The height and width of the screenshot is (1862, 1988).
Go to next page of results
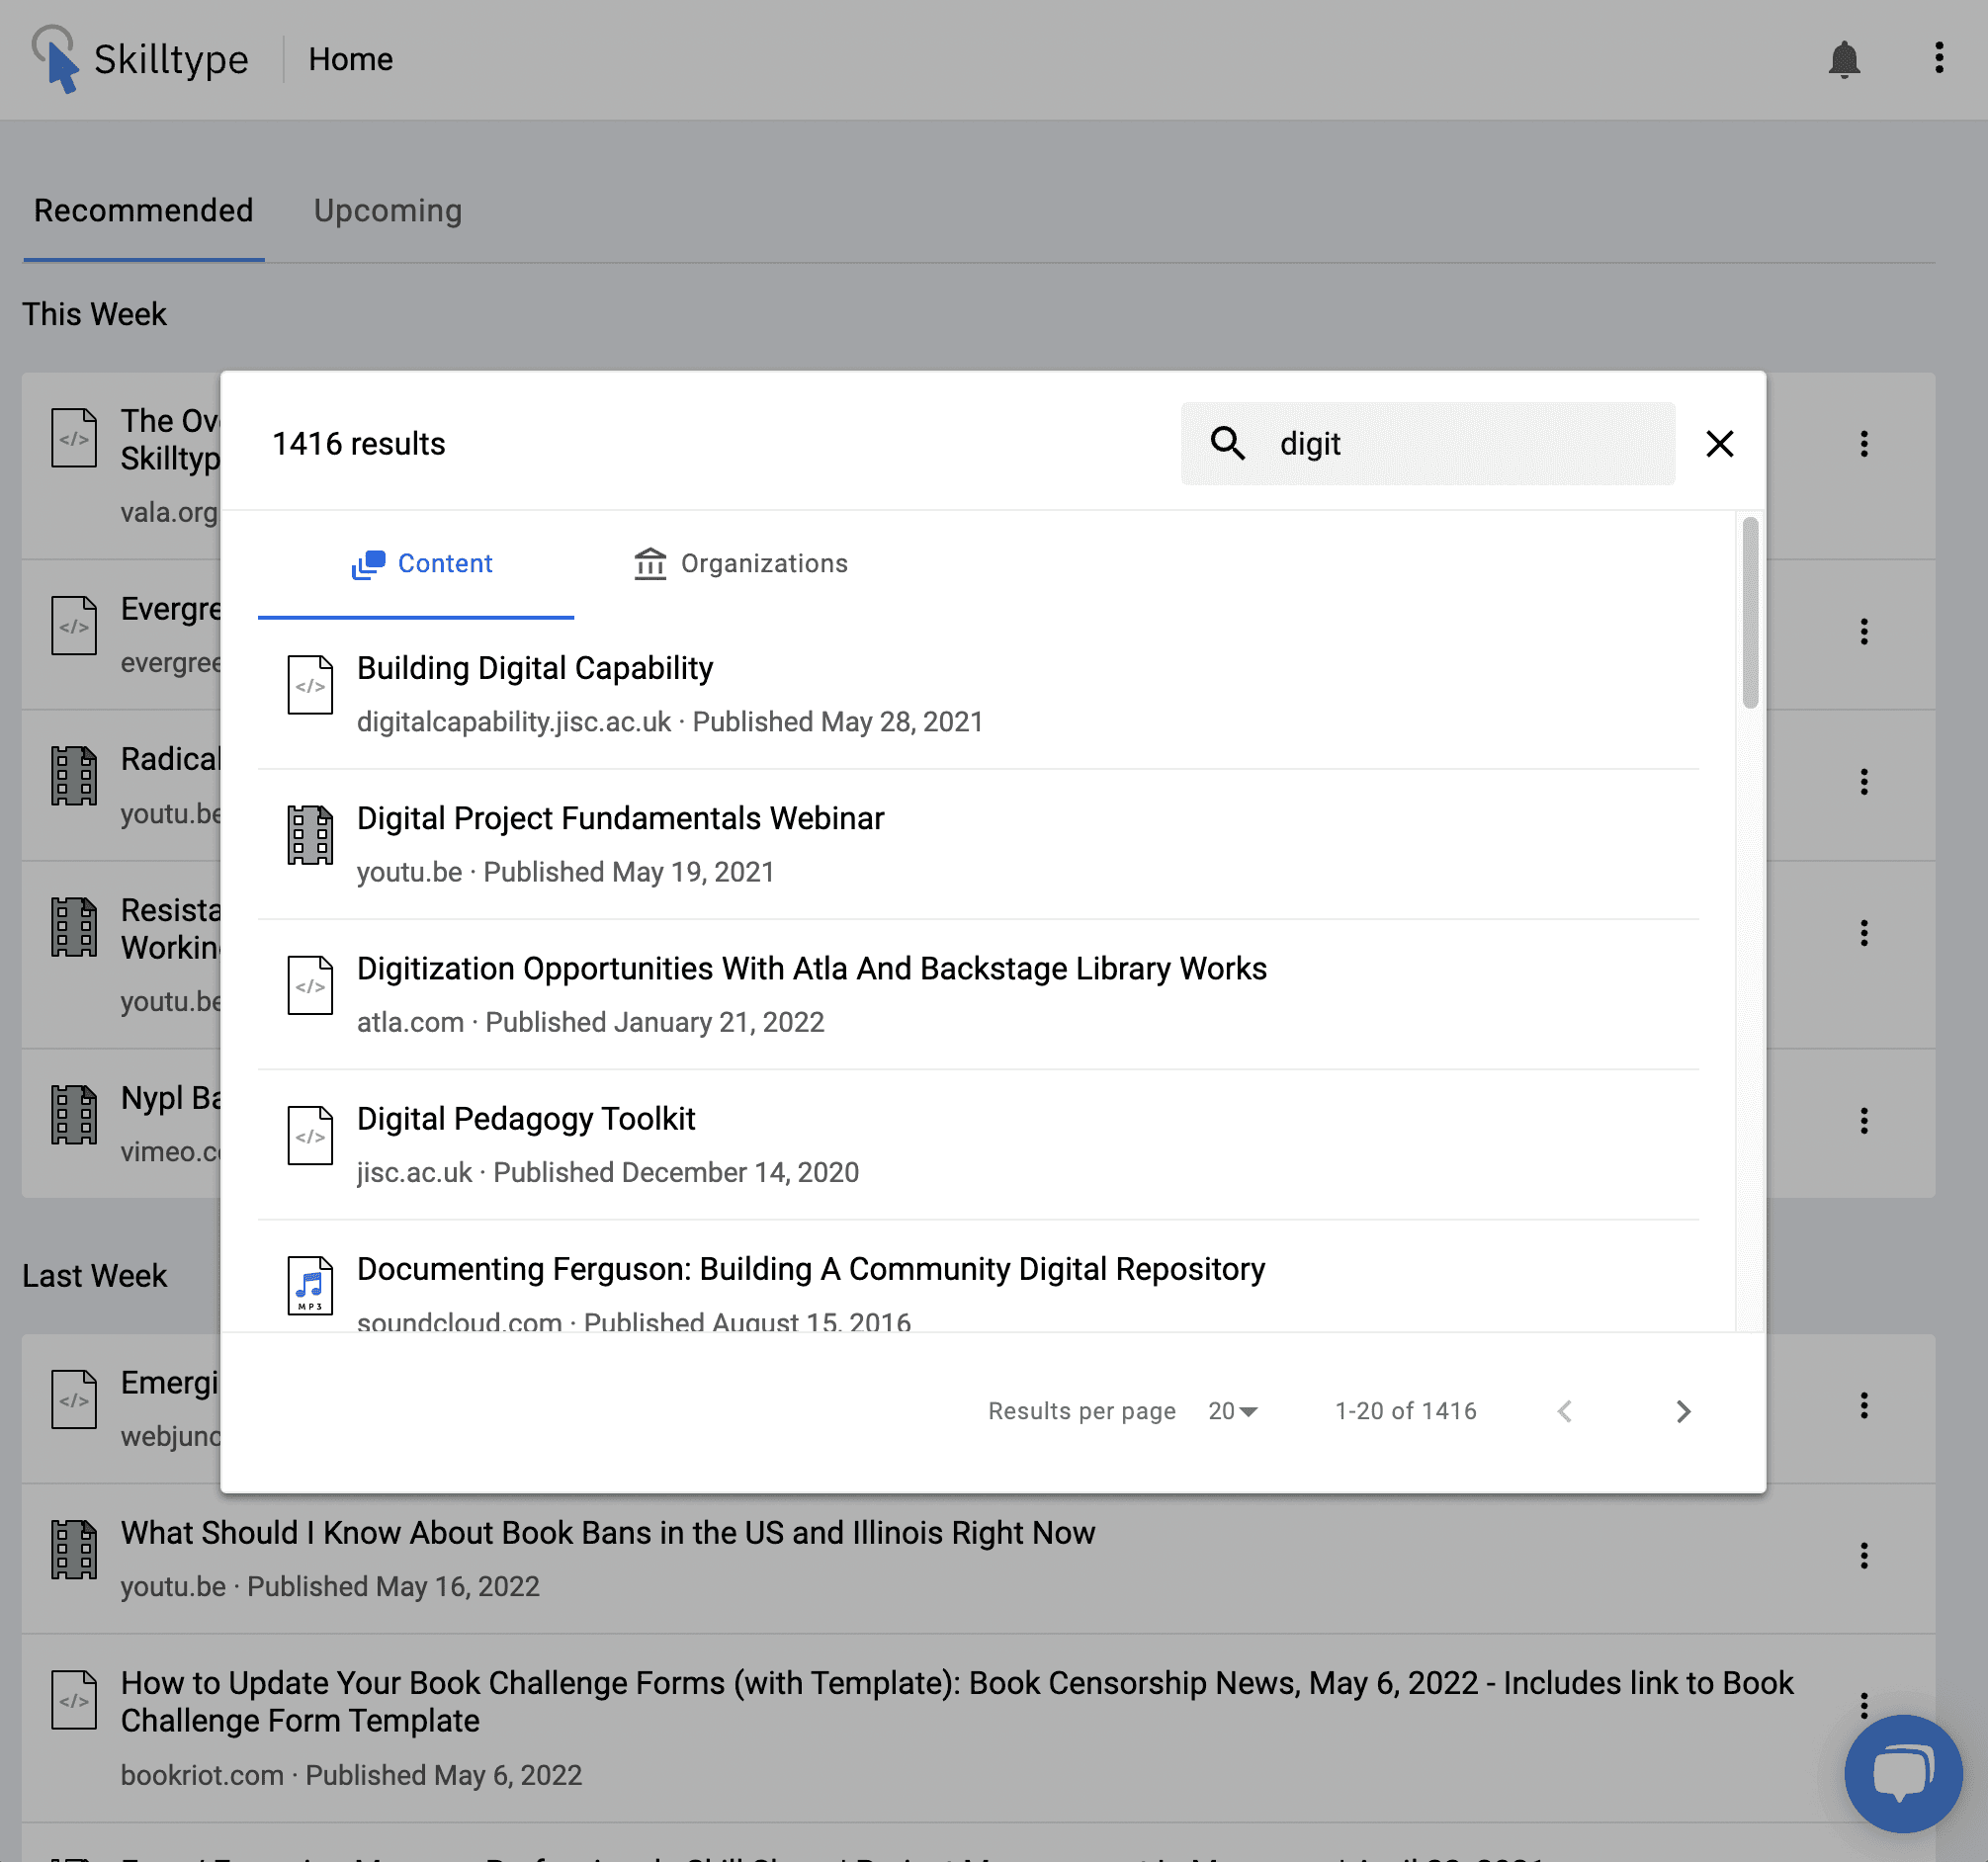coord(1683,1411)
